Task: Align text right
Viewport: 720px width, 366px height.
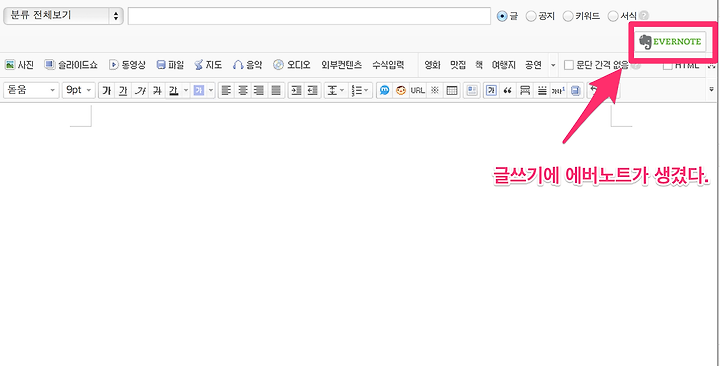Action: [259, 90]
